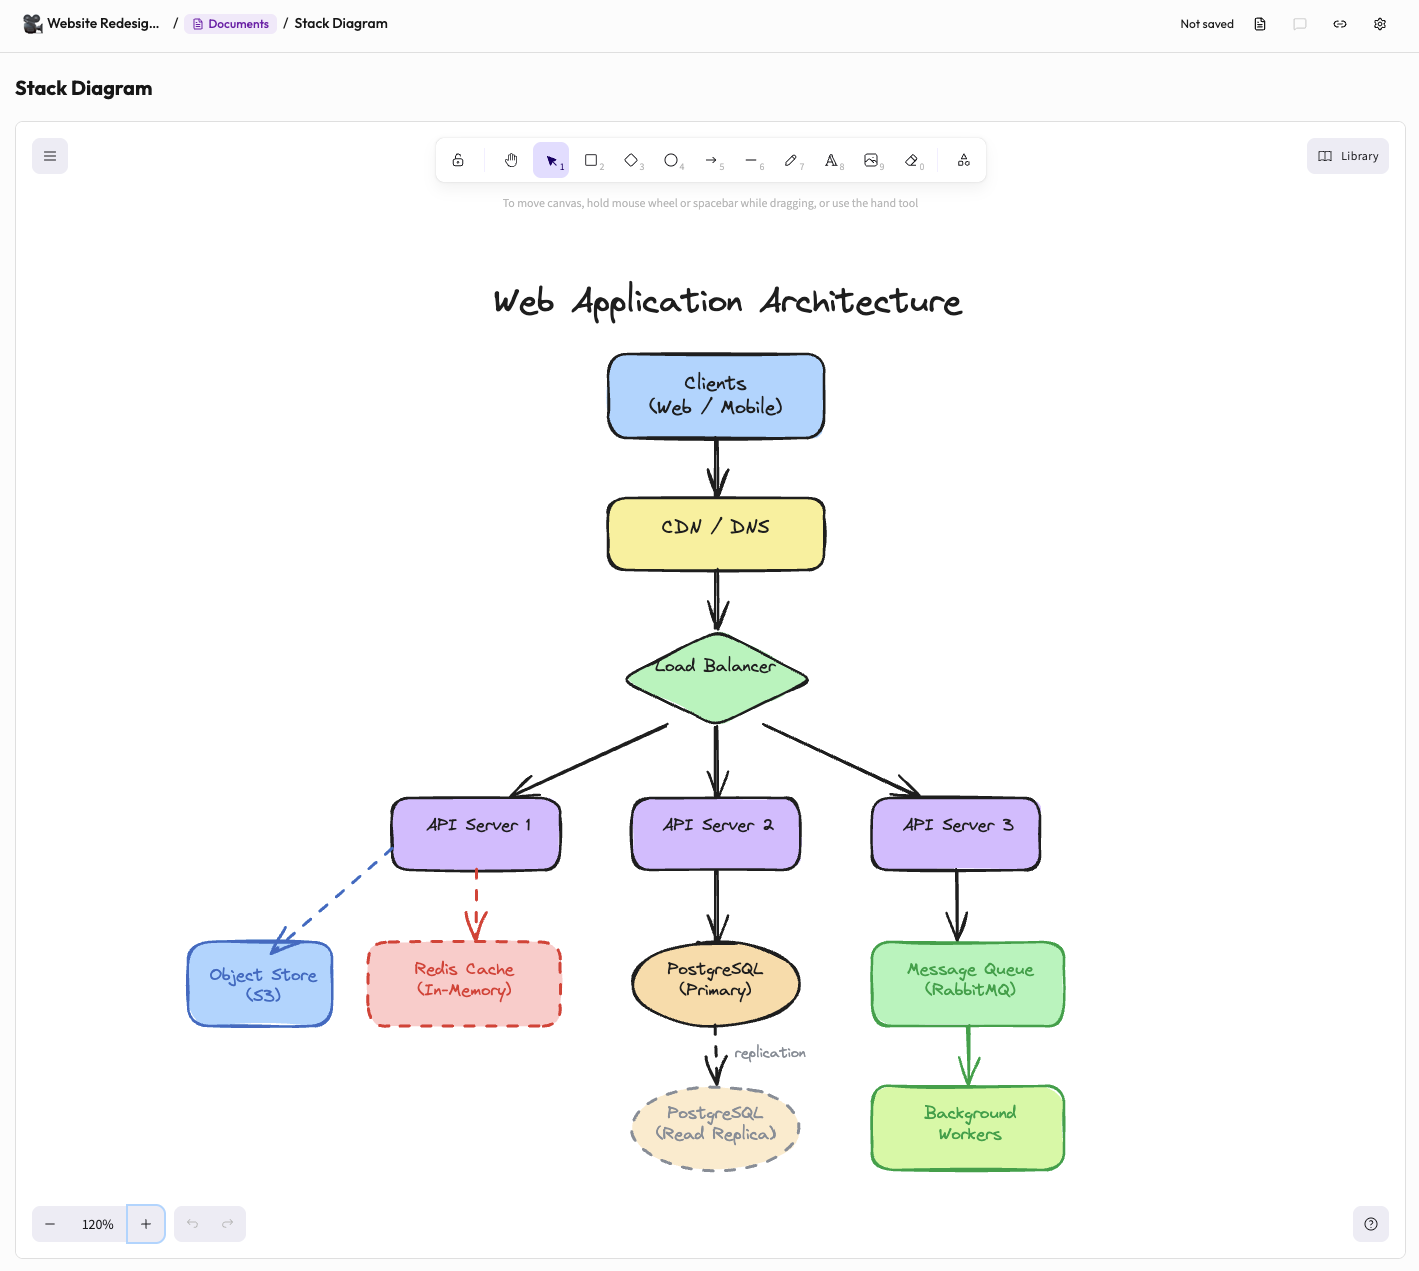The image size is (1419, 1271).
Task: Select the Load Balancer diamond shape
Action: [715, 677]
